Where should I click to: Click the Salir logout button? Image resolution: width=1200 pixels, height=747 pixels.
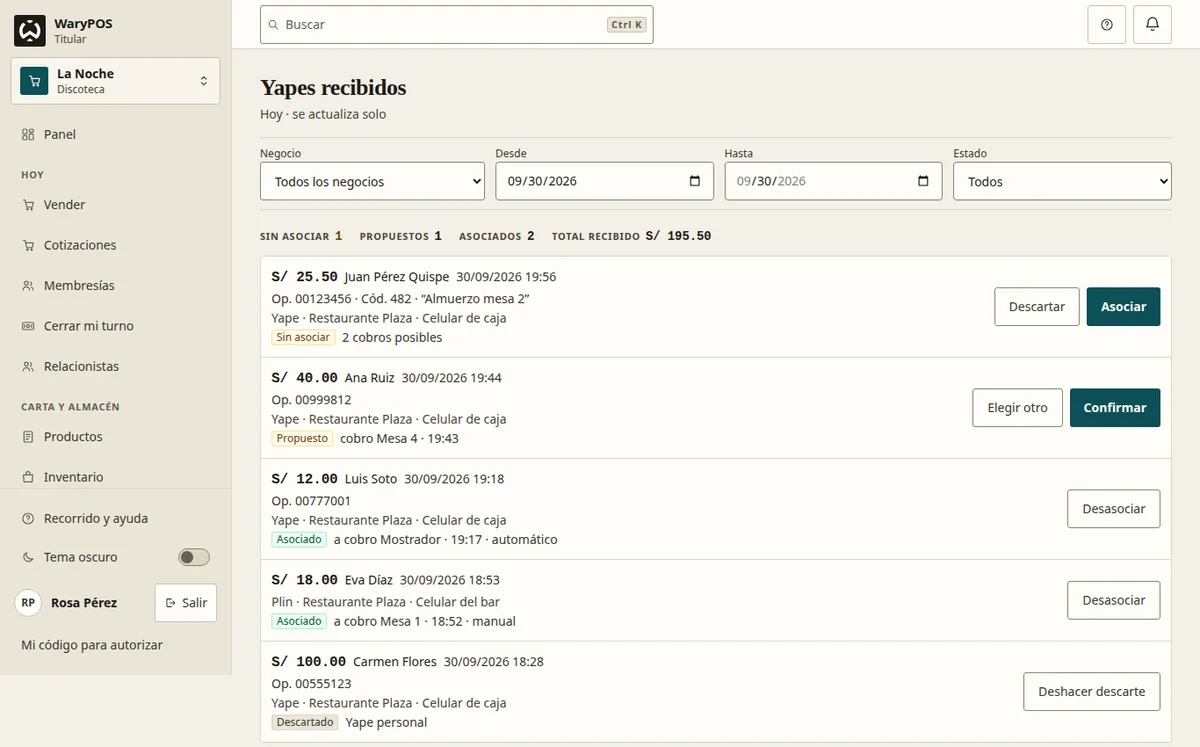186,603
